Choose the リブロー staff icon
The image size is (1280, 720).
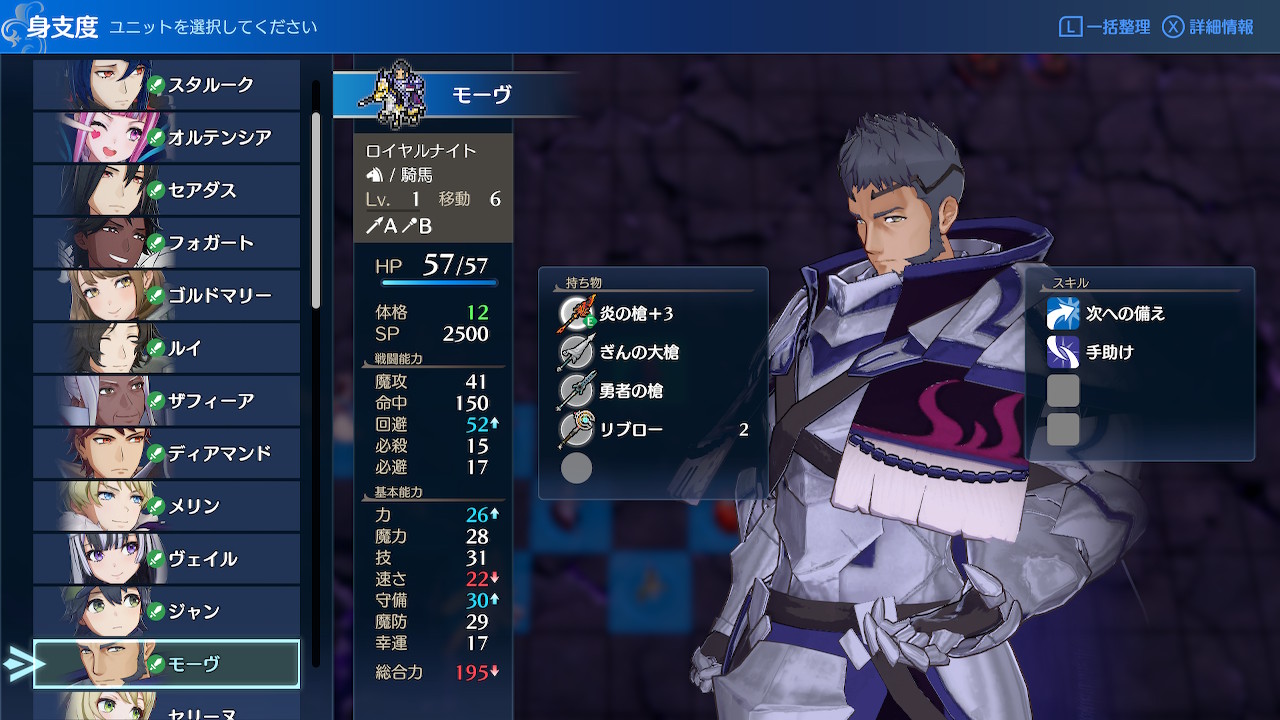(x=577, y=430)
